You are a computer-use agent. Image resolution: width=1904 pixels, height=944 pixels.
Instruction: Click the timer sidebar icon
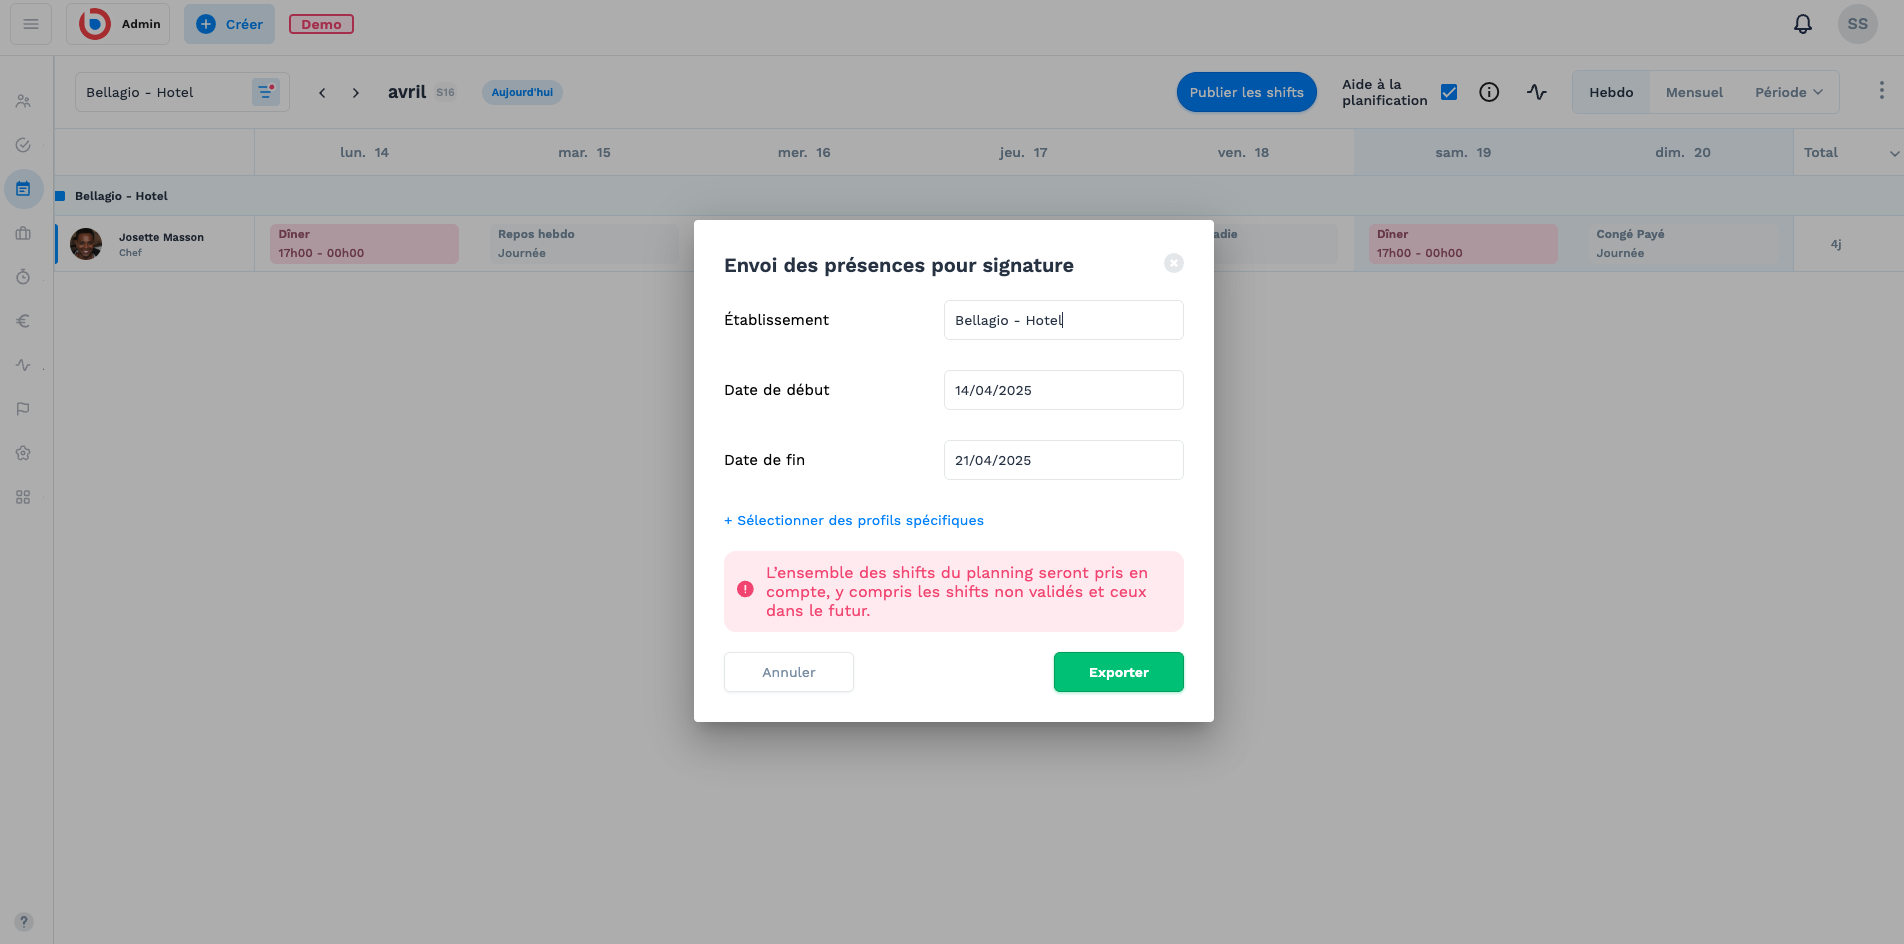pos(23,277)
